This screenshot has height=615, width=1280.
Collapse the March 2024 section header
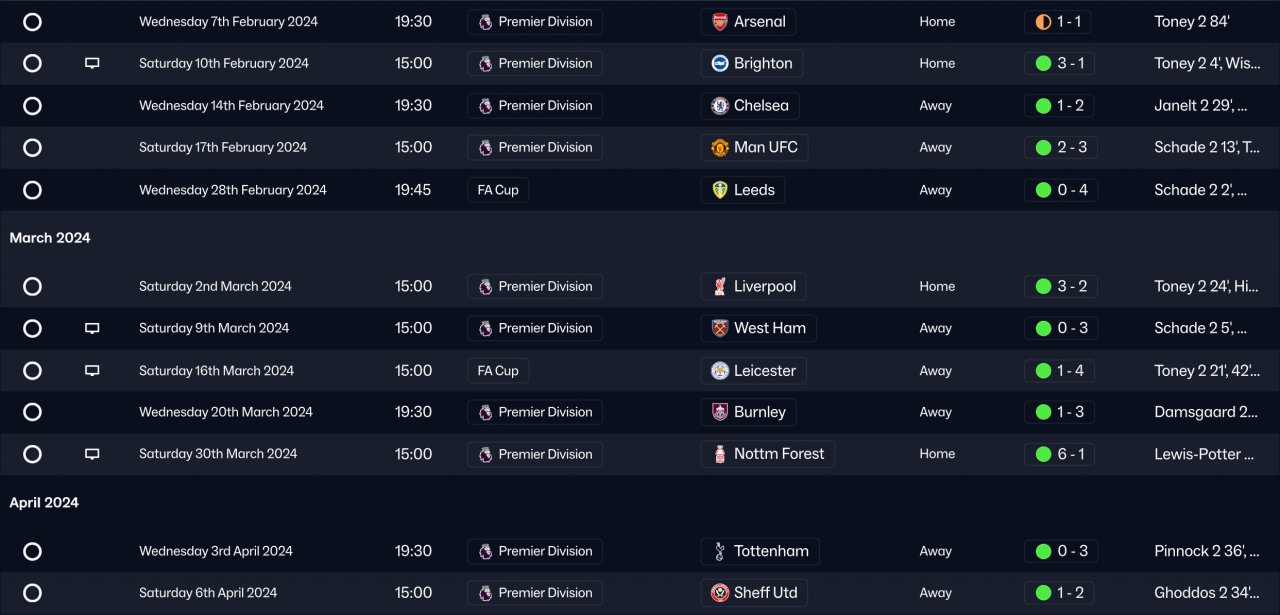50,238
